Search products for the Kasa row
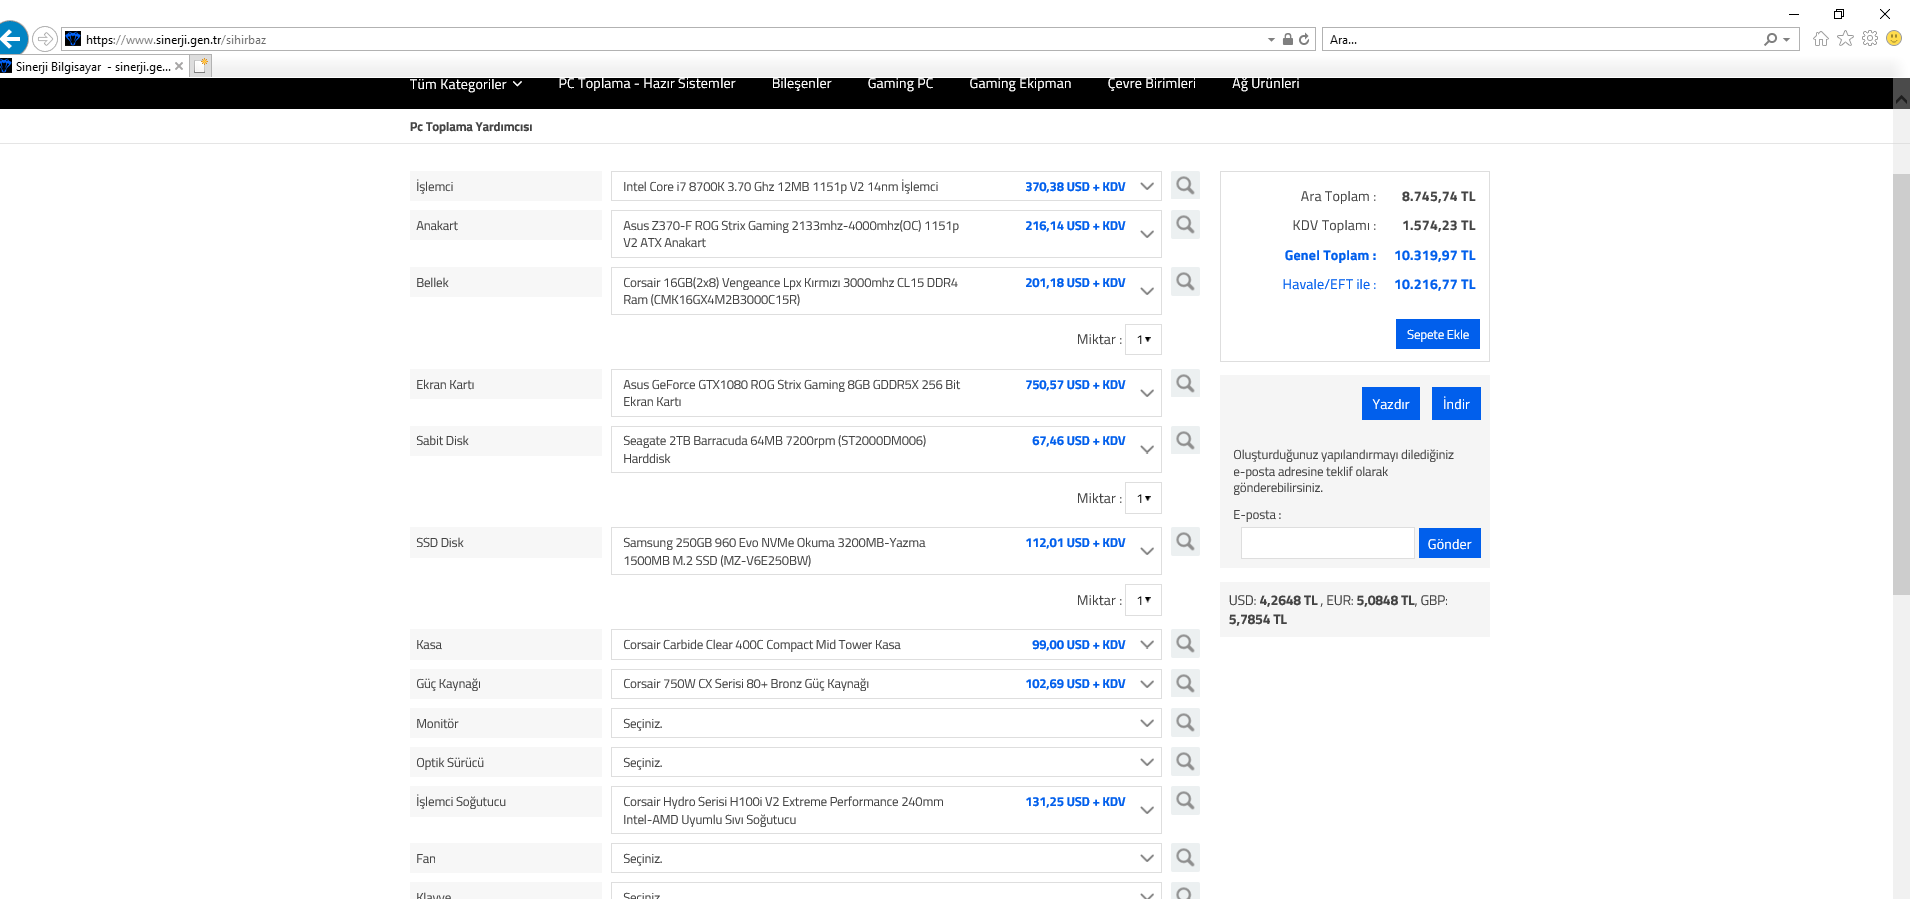The height and width of the screenshot is (899, 1910). (1185, 644)
